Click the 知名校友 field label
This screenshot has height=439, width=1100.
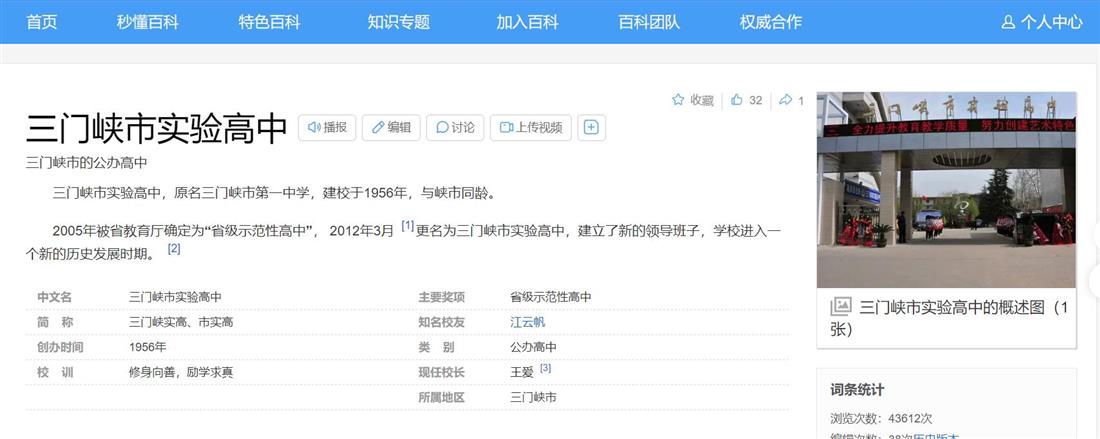tap(442, 323)
